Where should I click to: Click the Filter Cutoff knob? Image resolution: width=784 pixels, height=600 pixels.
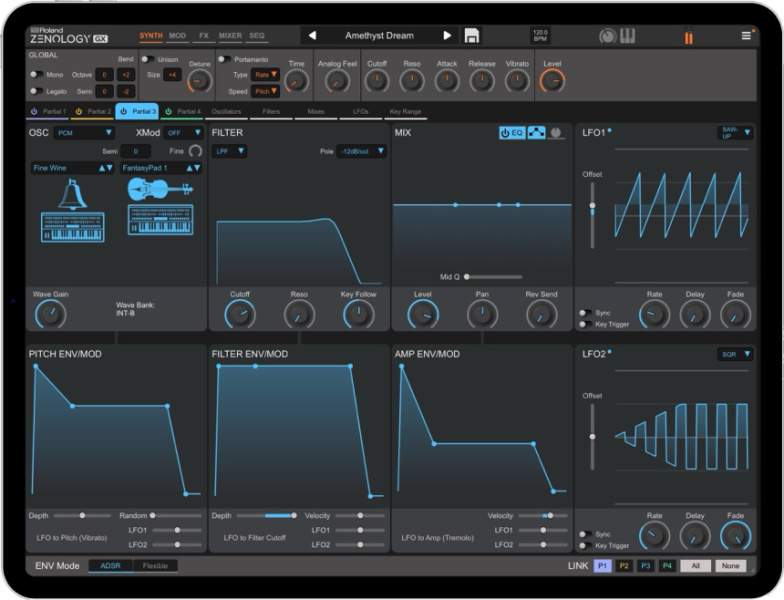point(240,314)
